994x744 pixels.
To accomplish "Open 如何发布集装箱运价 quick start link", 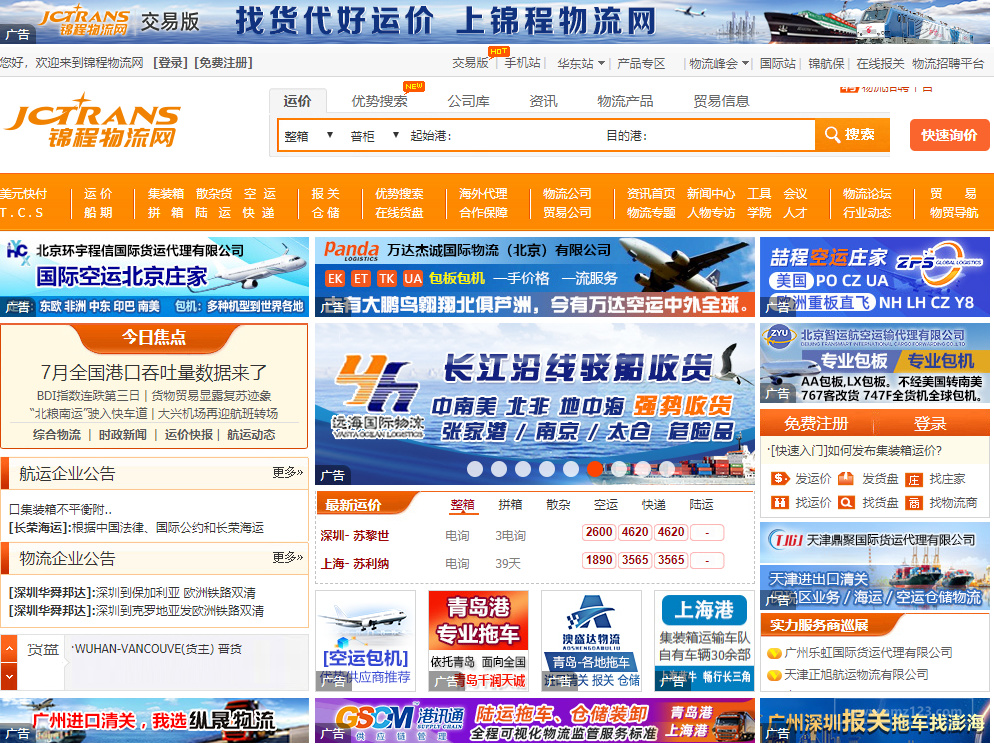I will (x=856, y=451).
